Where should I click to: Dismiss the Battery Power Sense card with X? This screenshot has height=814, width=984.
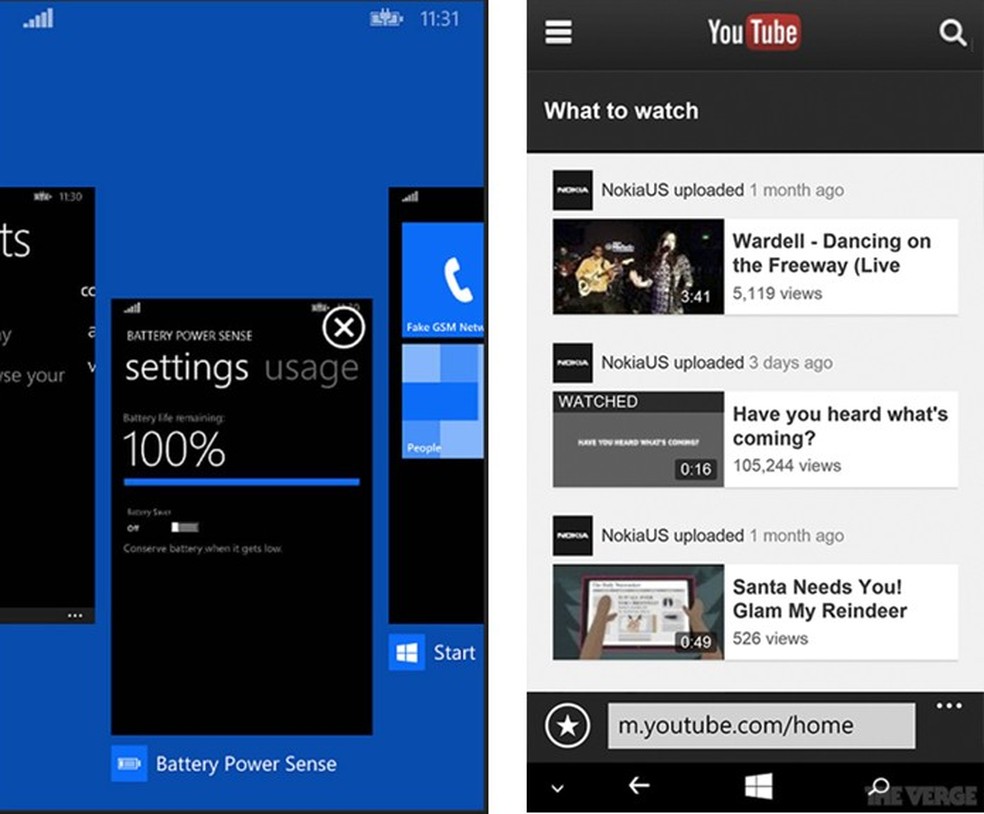343,328
